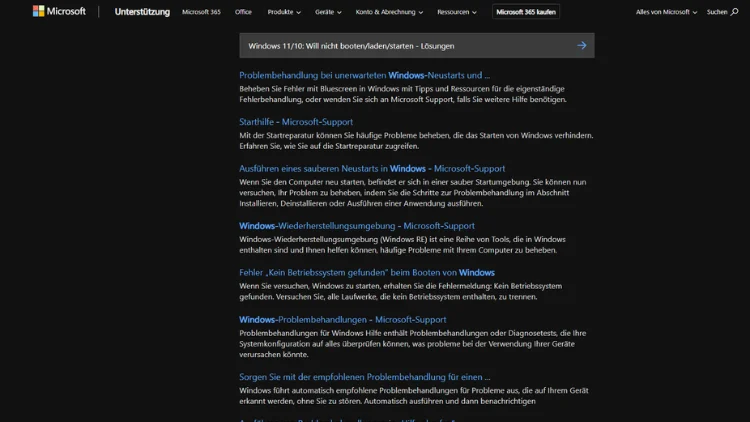Click the Microsoft logo icon
This screenshot has height=422, width=750.
(x=38, y=11)
